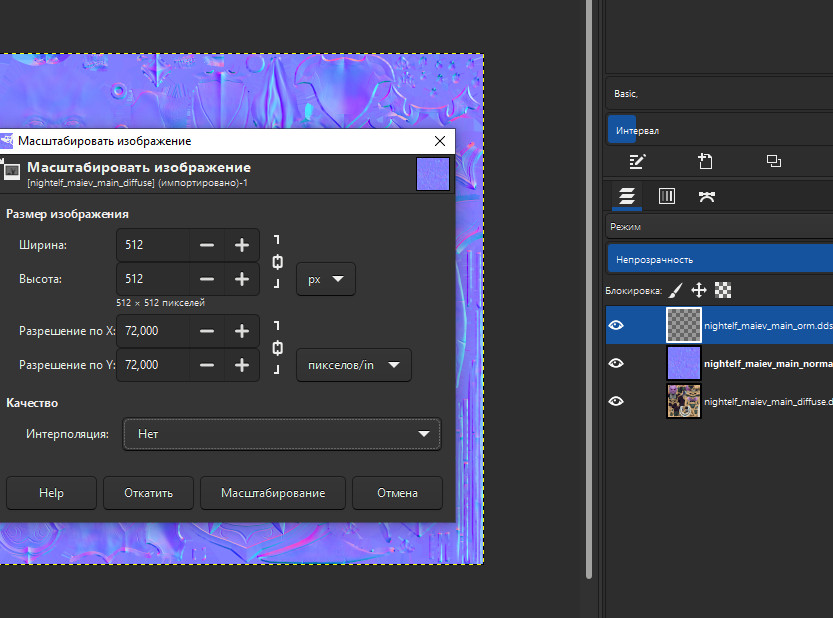
Task: Click the Отмена button
Action: coord(397,493)
